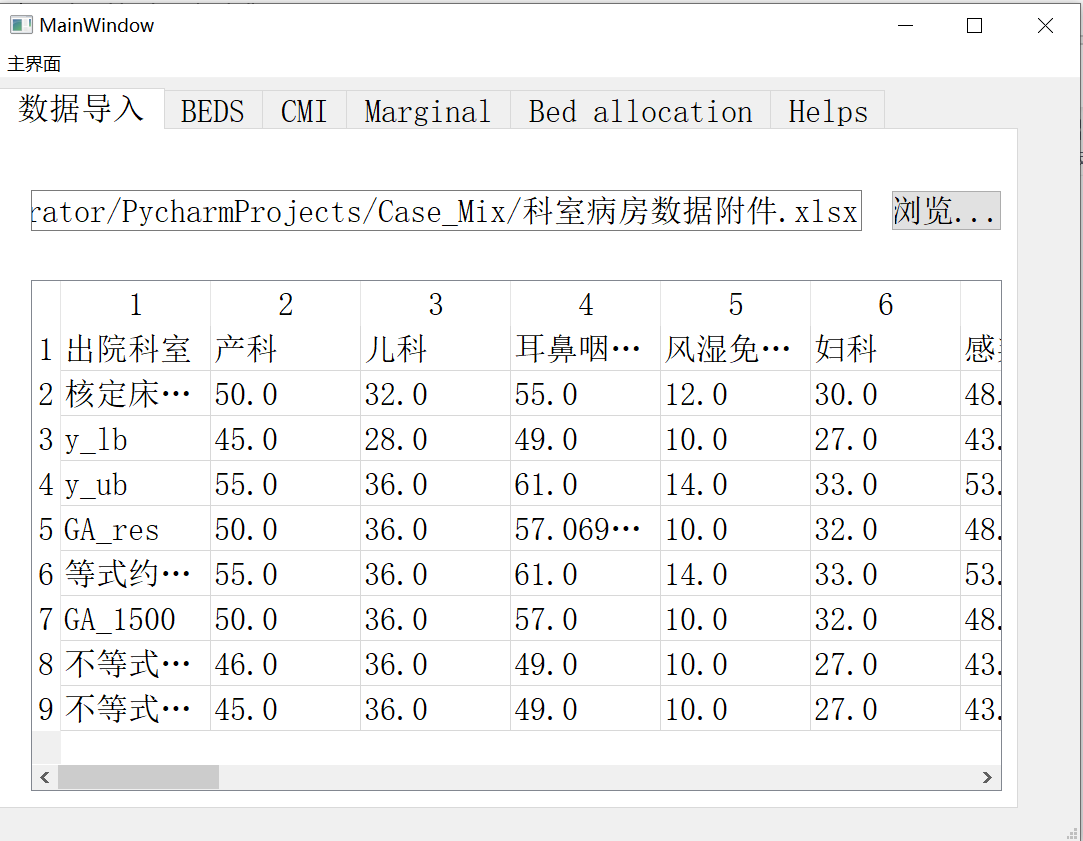Screen dimensions: 1083x841
Task: Select the Marginal tab
Action: click(x=427, y=111)
